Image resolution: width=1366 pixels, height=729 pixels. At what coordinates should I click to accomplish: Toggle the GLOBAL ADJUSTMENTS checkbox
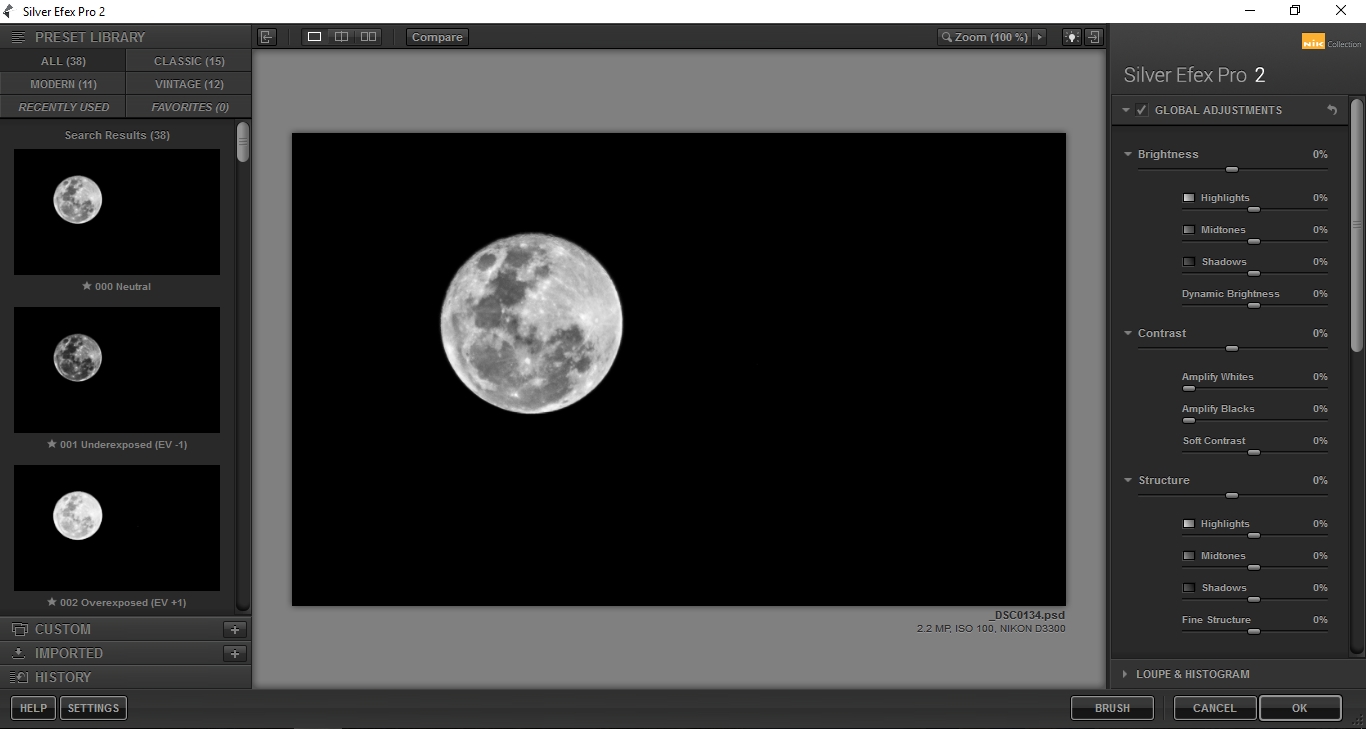[1141, 110]
